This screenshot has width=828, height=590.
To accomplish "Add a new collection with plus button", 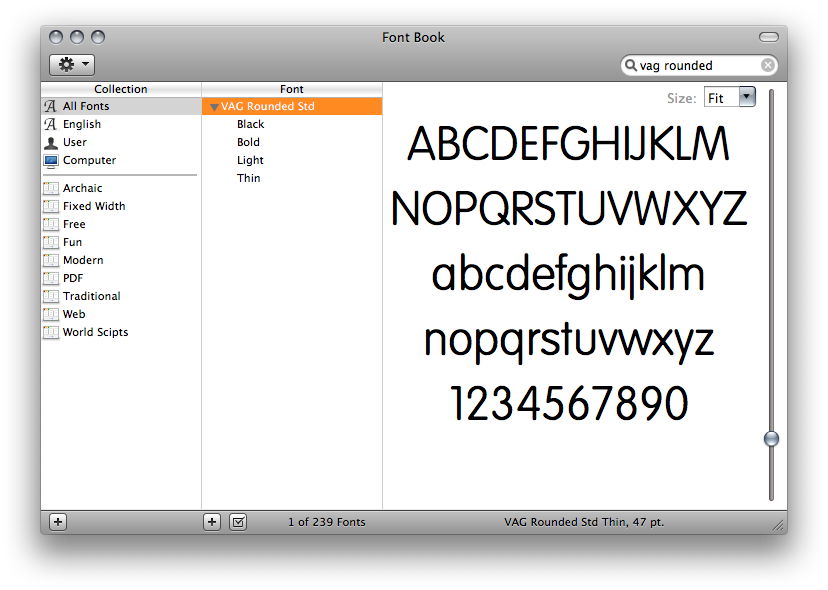I will [58, 521].
